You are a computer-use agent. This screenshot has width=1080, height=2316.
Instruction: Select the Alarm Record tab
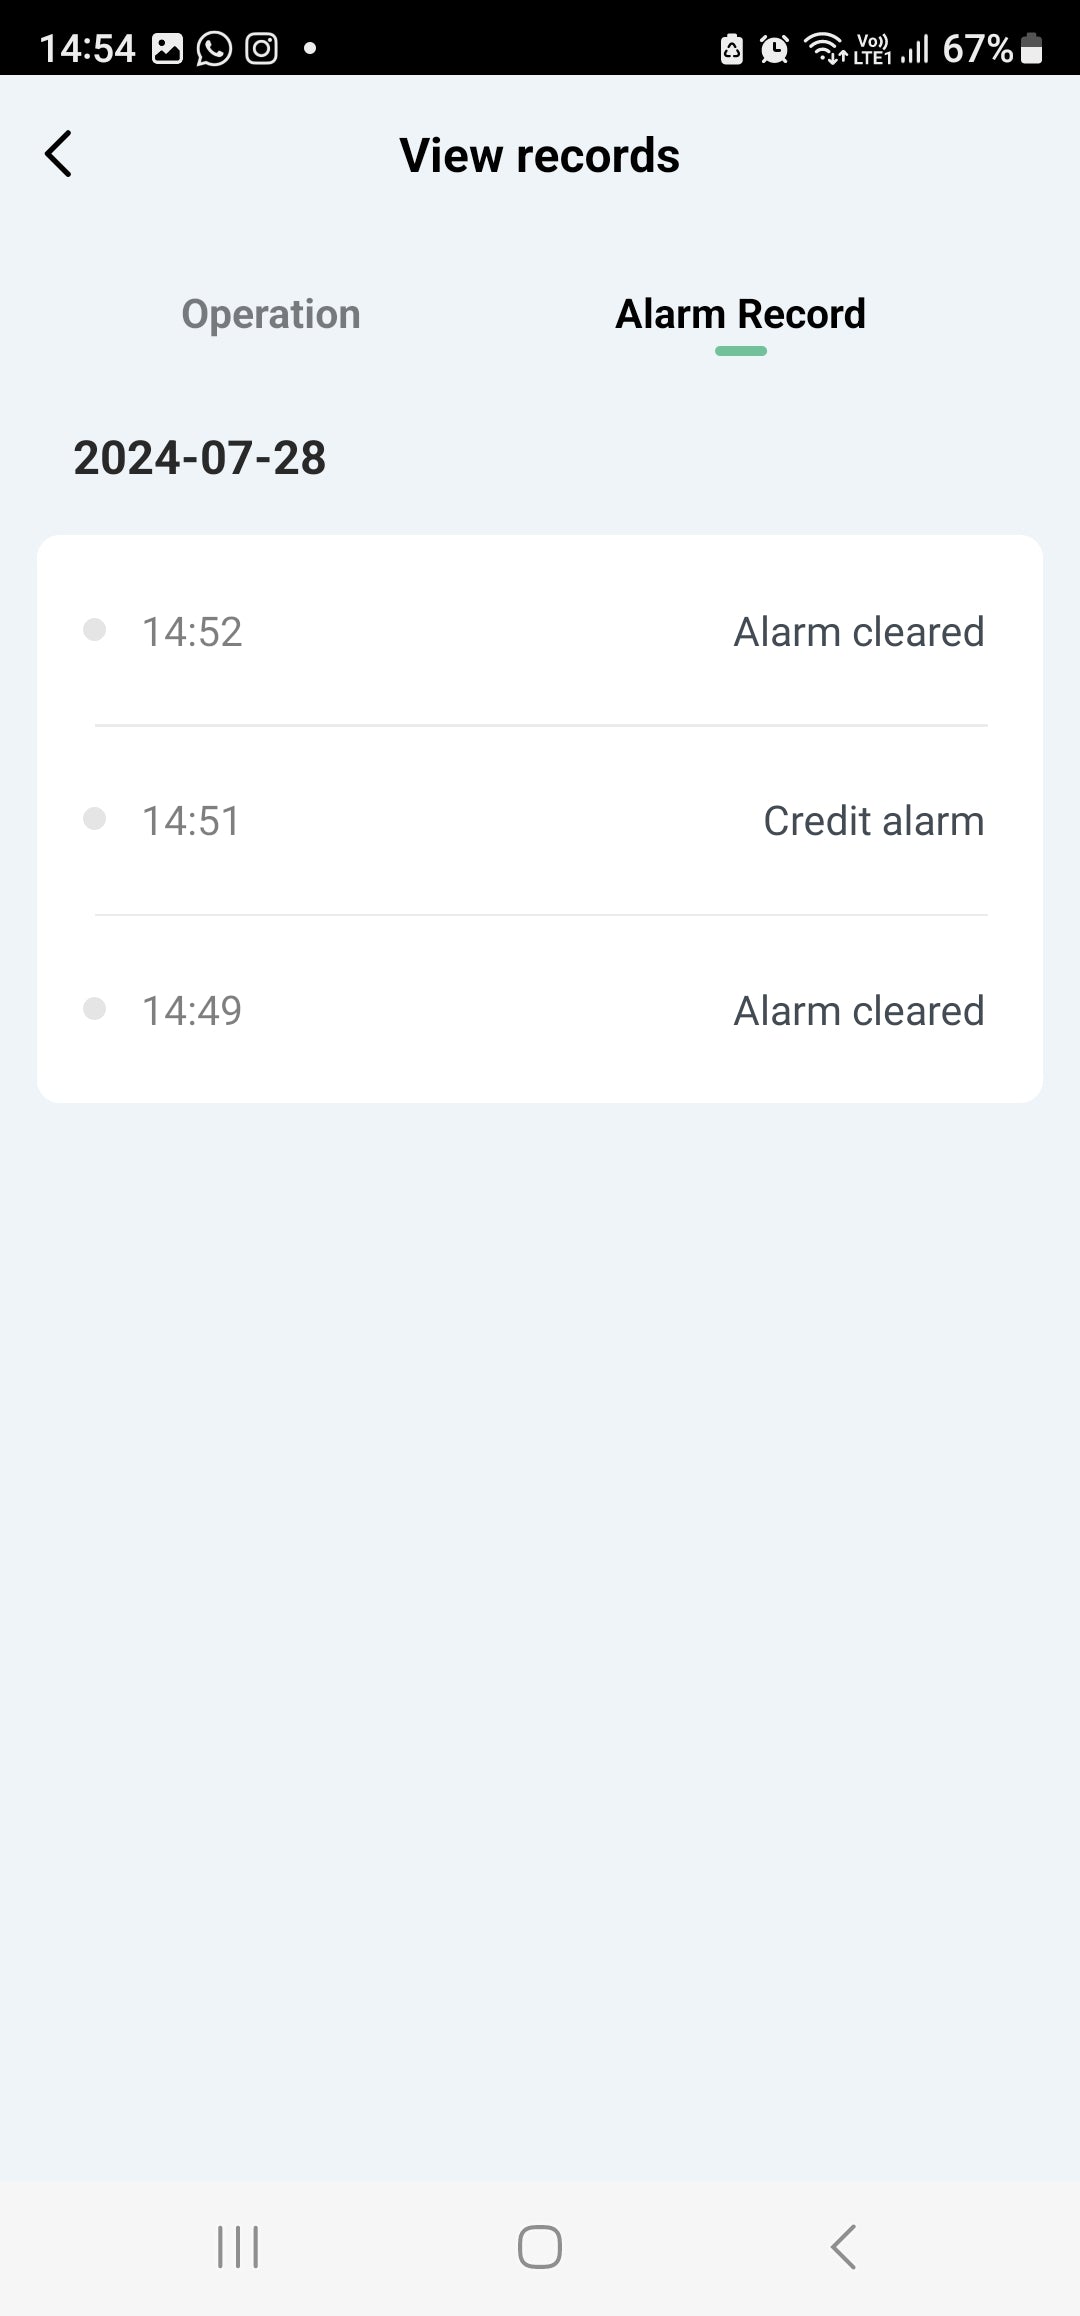(x=740, y=314)
